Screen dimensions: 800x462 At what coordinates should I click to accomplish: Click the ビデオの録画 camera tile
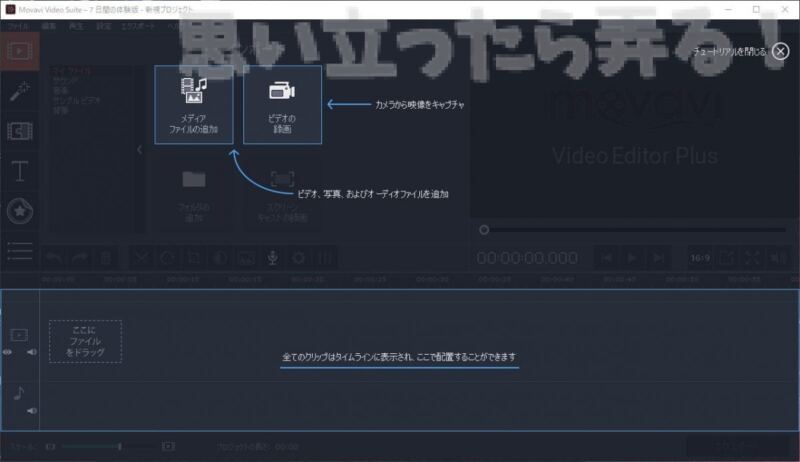pyautogui.click(x=283, y=105)
